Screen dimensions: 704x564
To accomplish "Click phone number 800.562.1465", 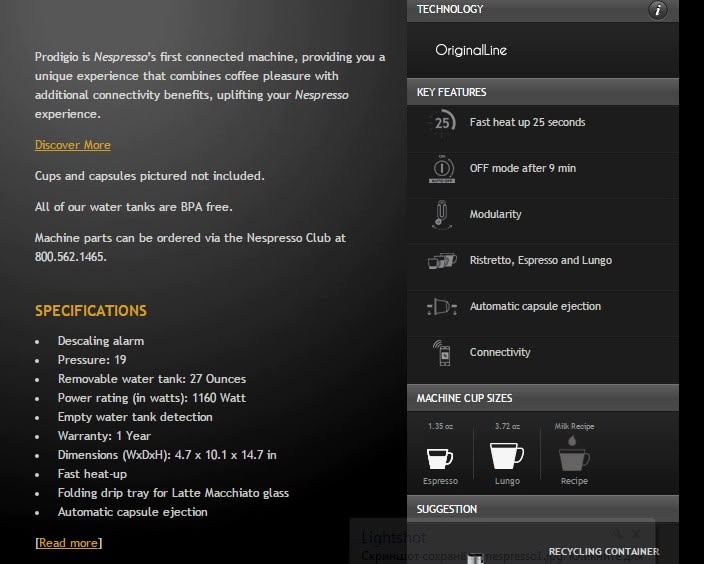I will pos(70,257).
